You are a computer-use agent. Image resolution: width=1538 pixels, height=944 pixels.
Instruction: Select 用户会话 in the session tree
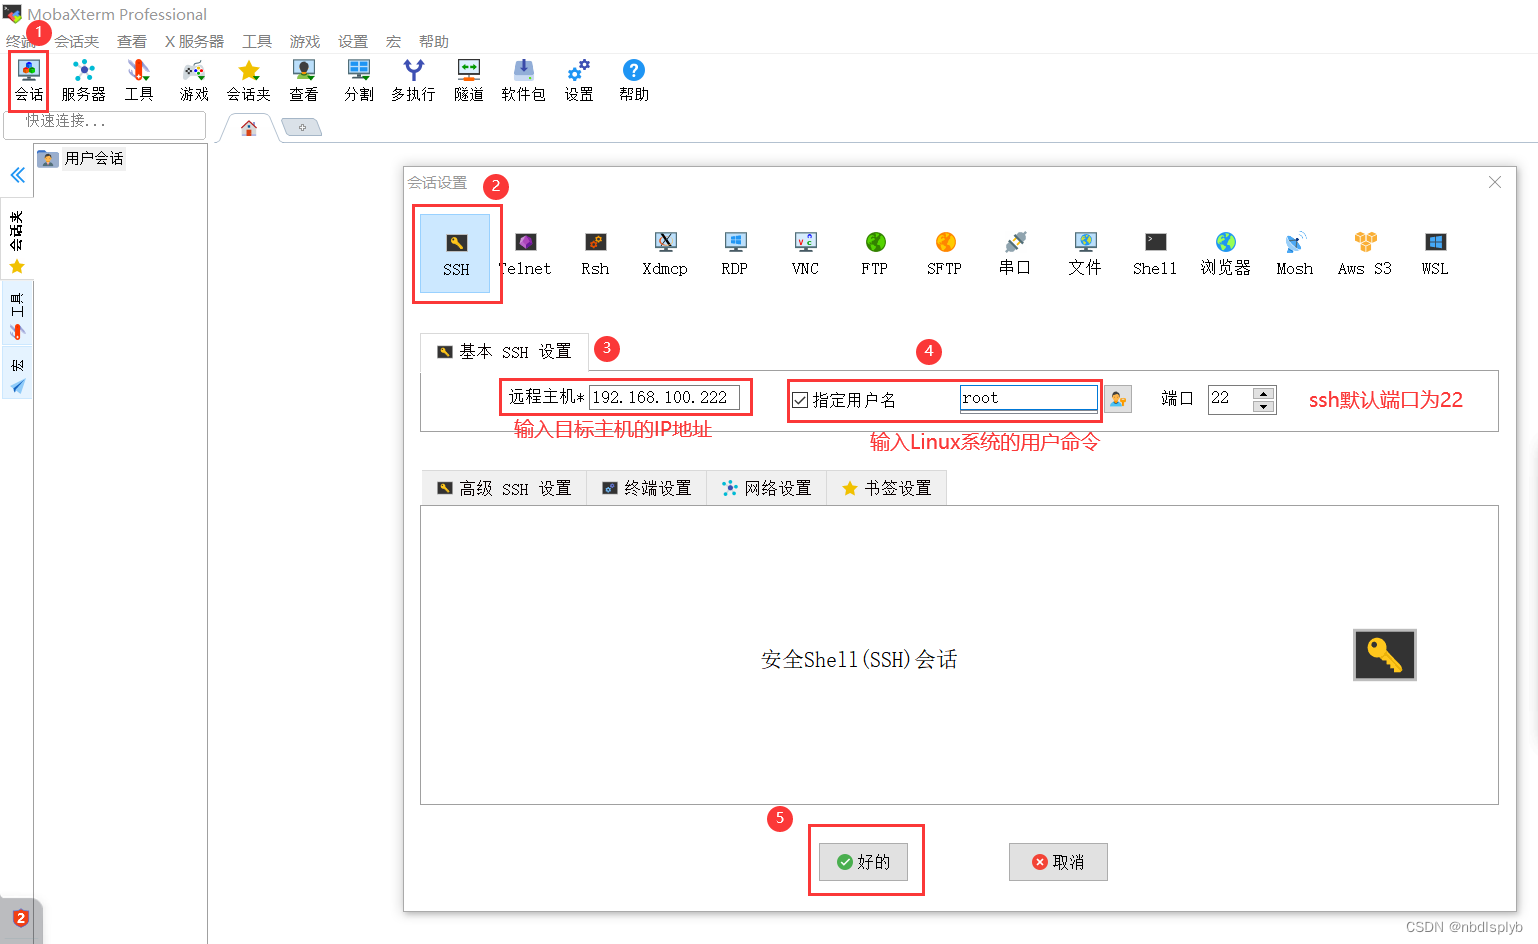tap(94, 159)
